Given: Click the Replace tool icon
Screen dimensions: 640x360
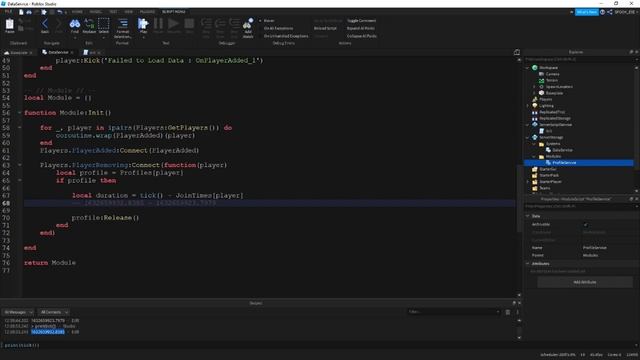Looking at the screenshot, I should (89, 24).
